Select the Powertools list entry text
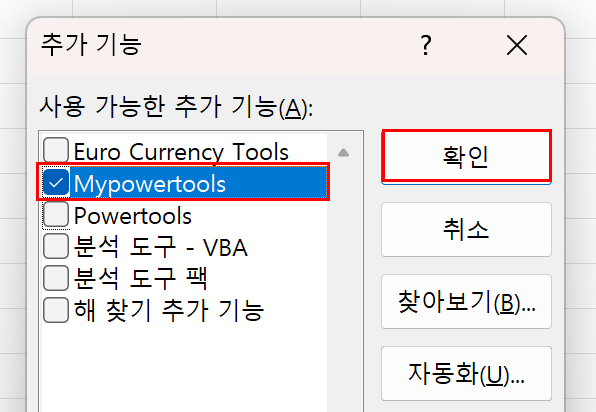The height and width of the screenshot is (412, 596). click(x=133, y=216)
